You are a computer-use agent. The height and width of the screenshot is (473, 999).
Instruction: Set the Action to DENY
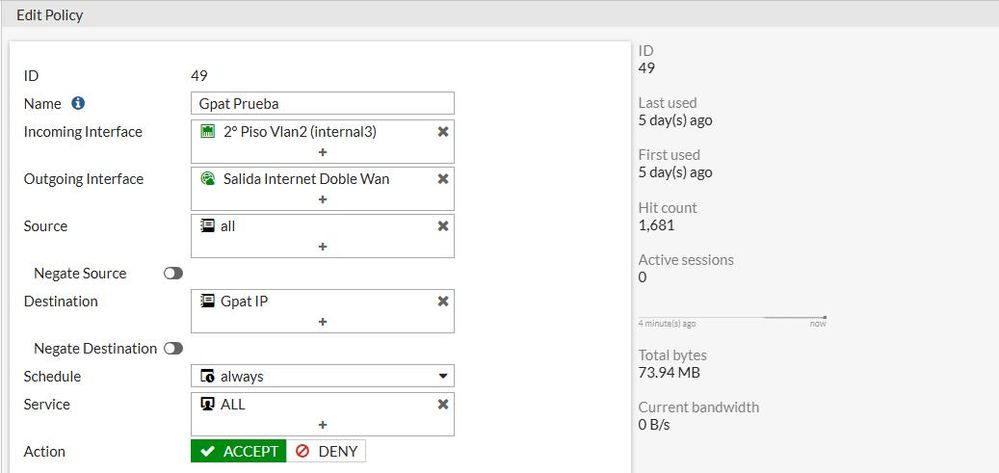click(326, 451)
